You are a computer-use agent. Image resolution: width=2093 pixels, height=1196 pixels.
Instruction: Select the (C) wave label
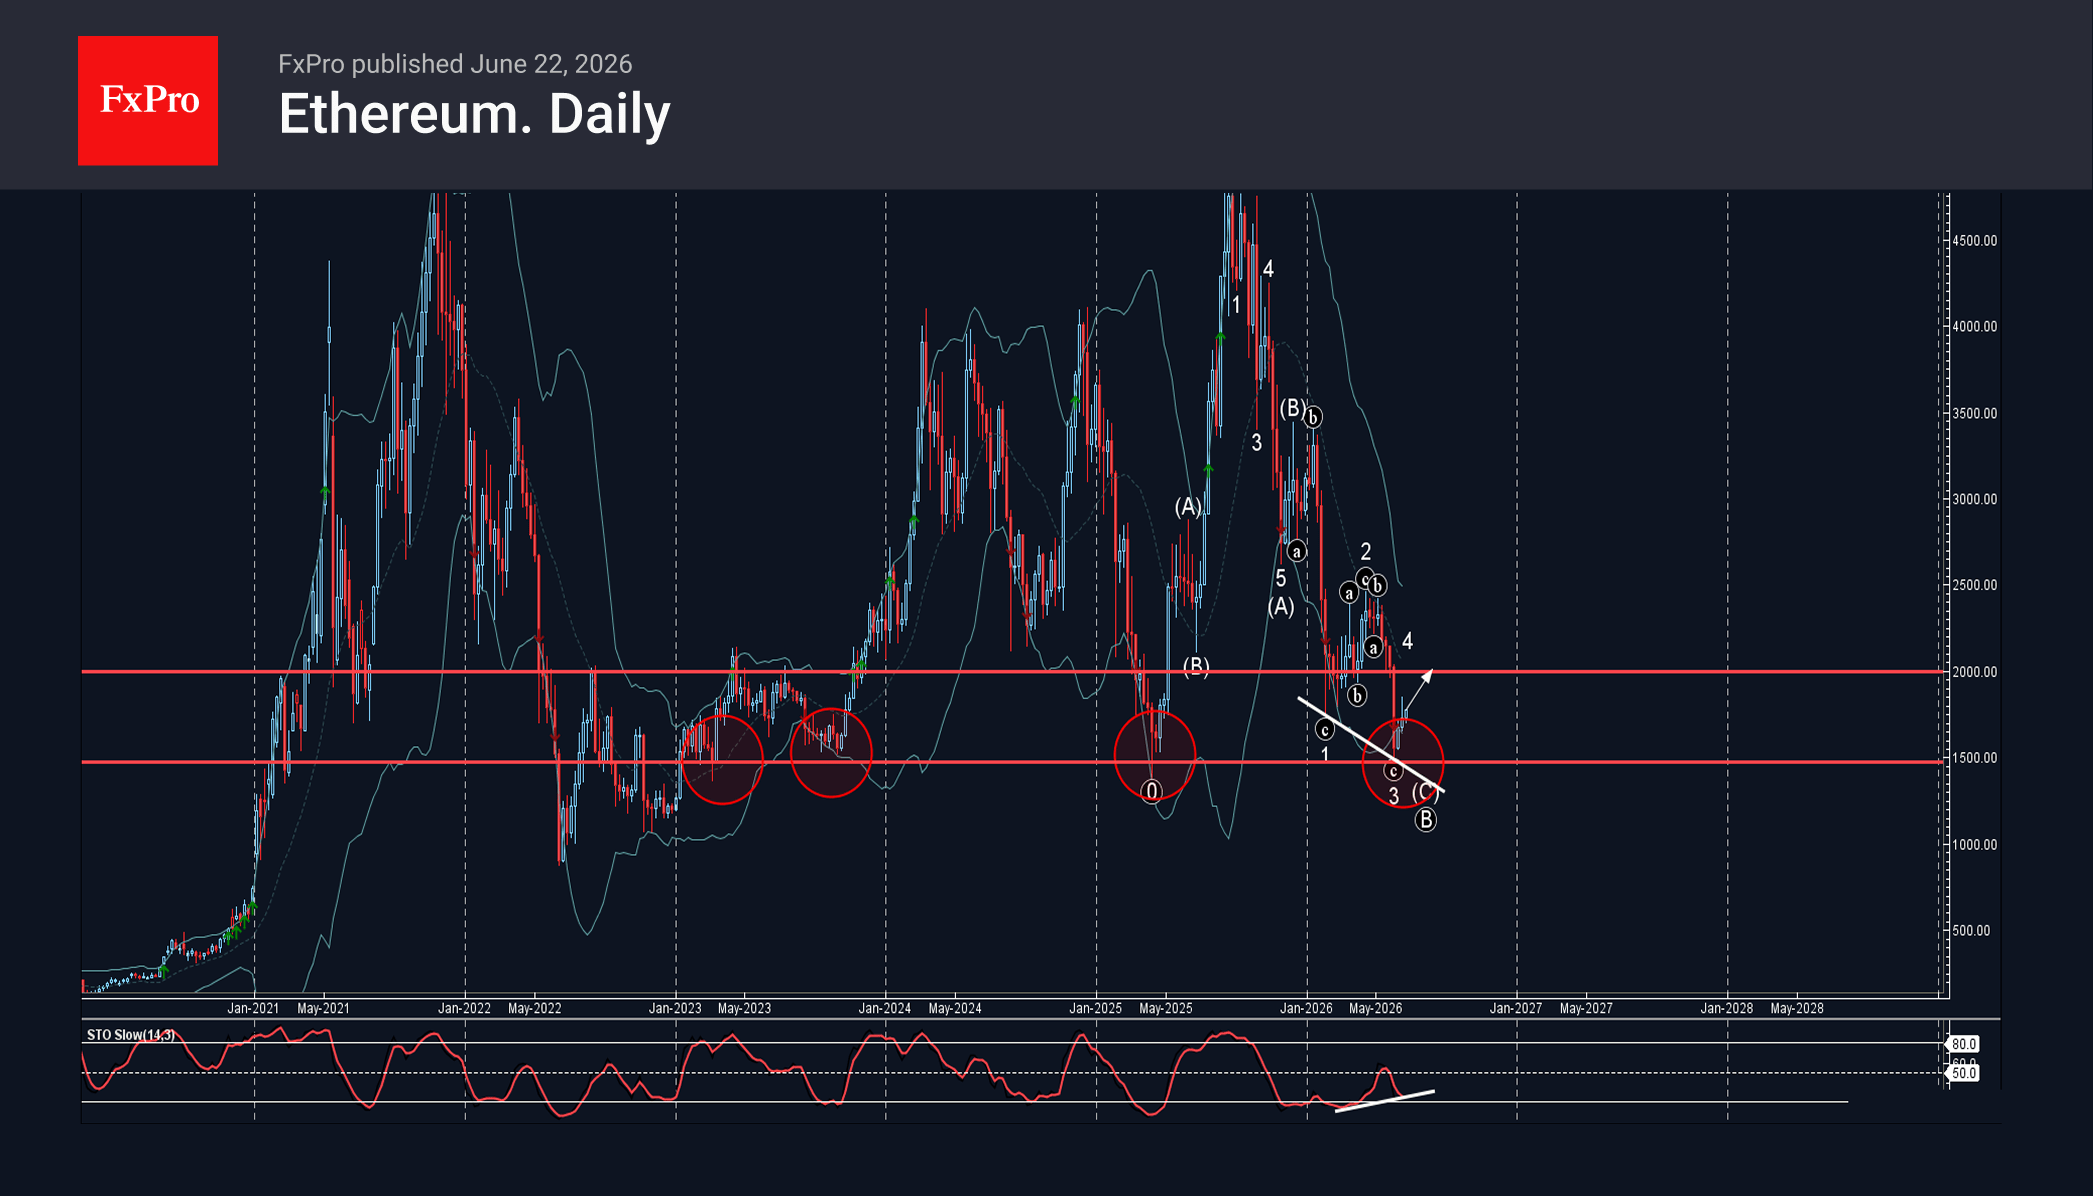point(1424,792)
